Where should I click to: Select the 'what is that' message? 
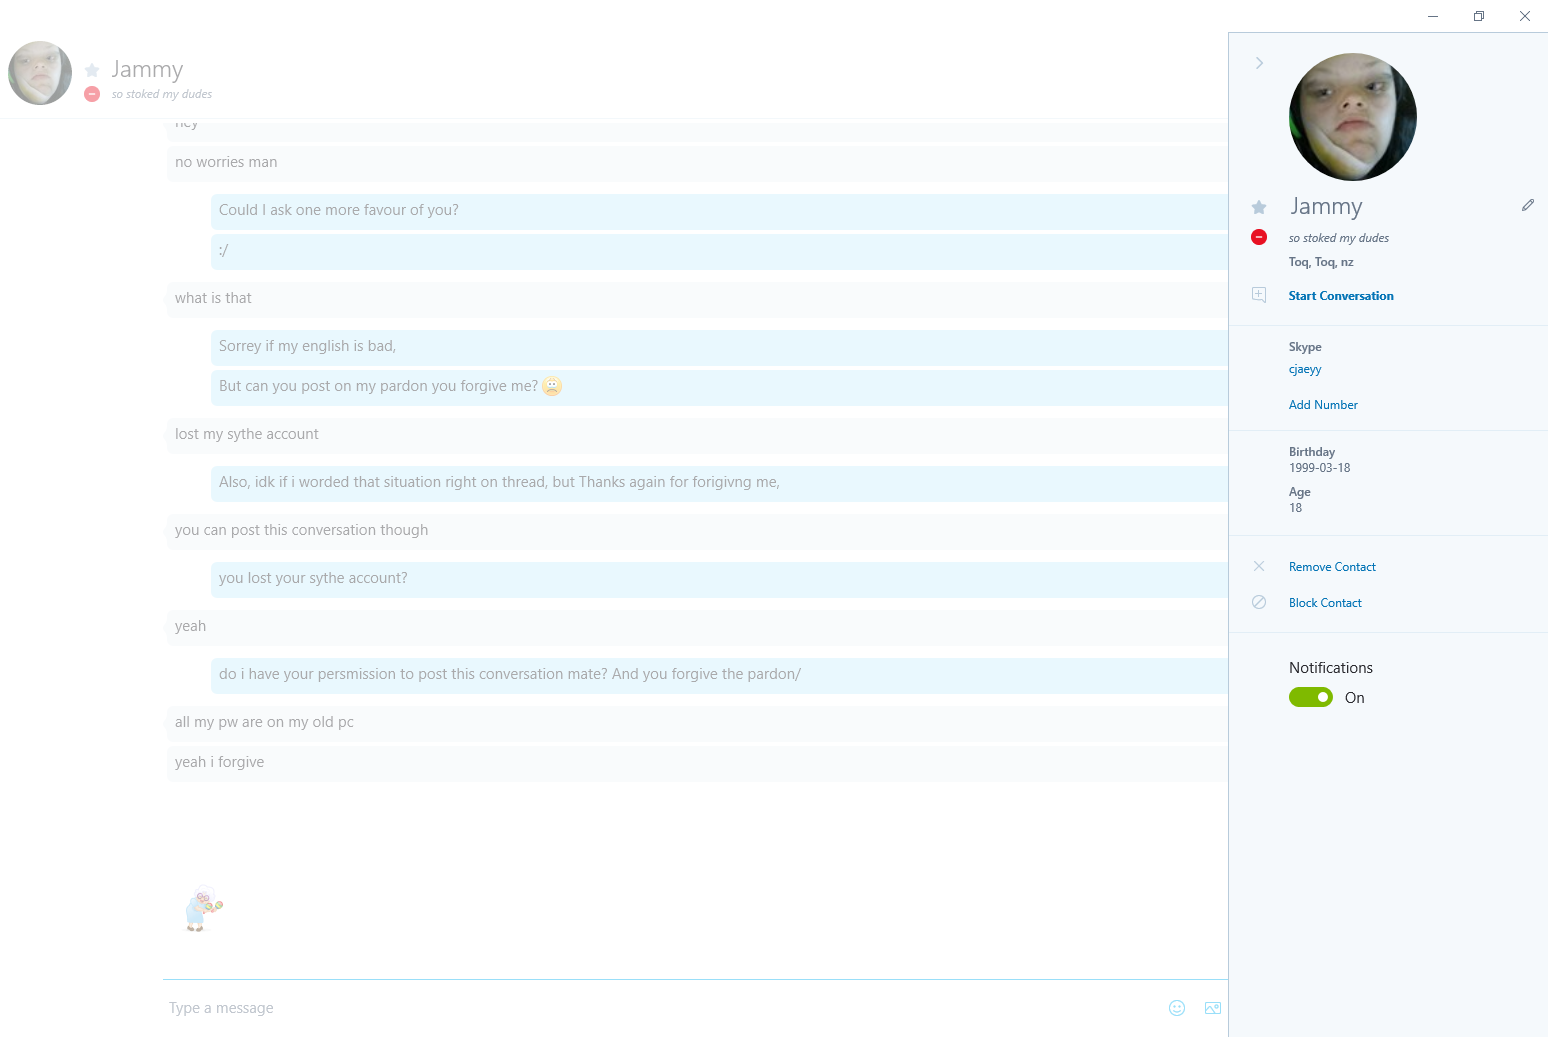pyautogui.click(x=697, y=298)
